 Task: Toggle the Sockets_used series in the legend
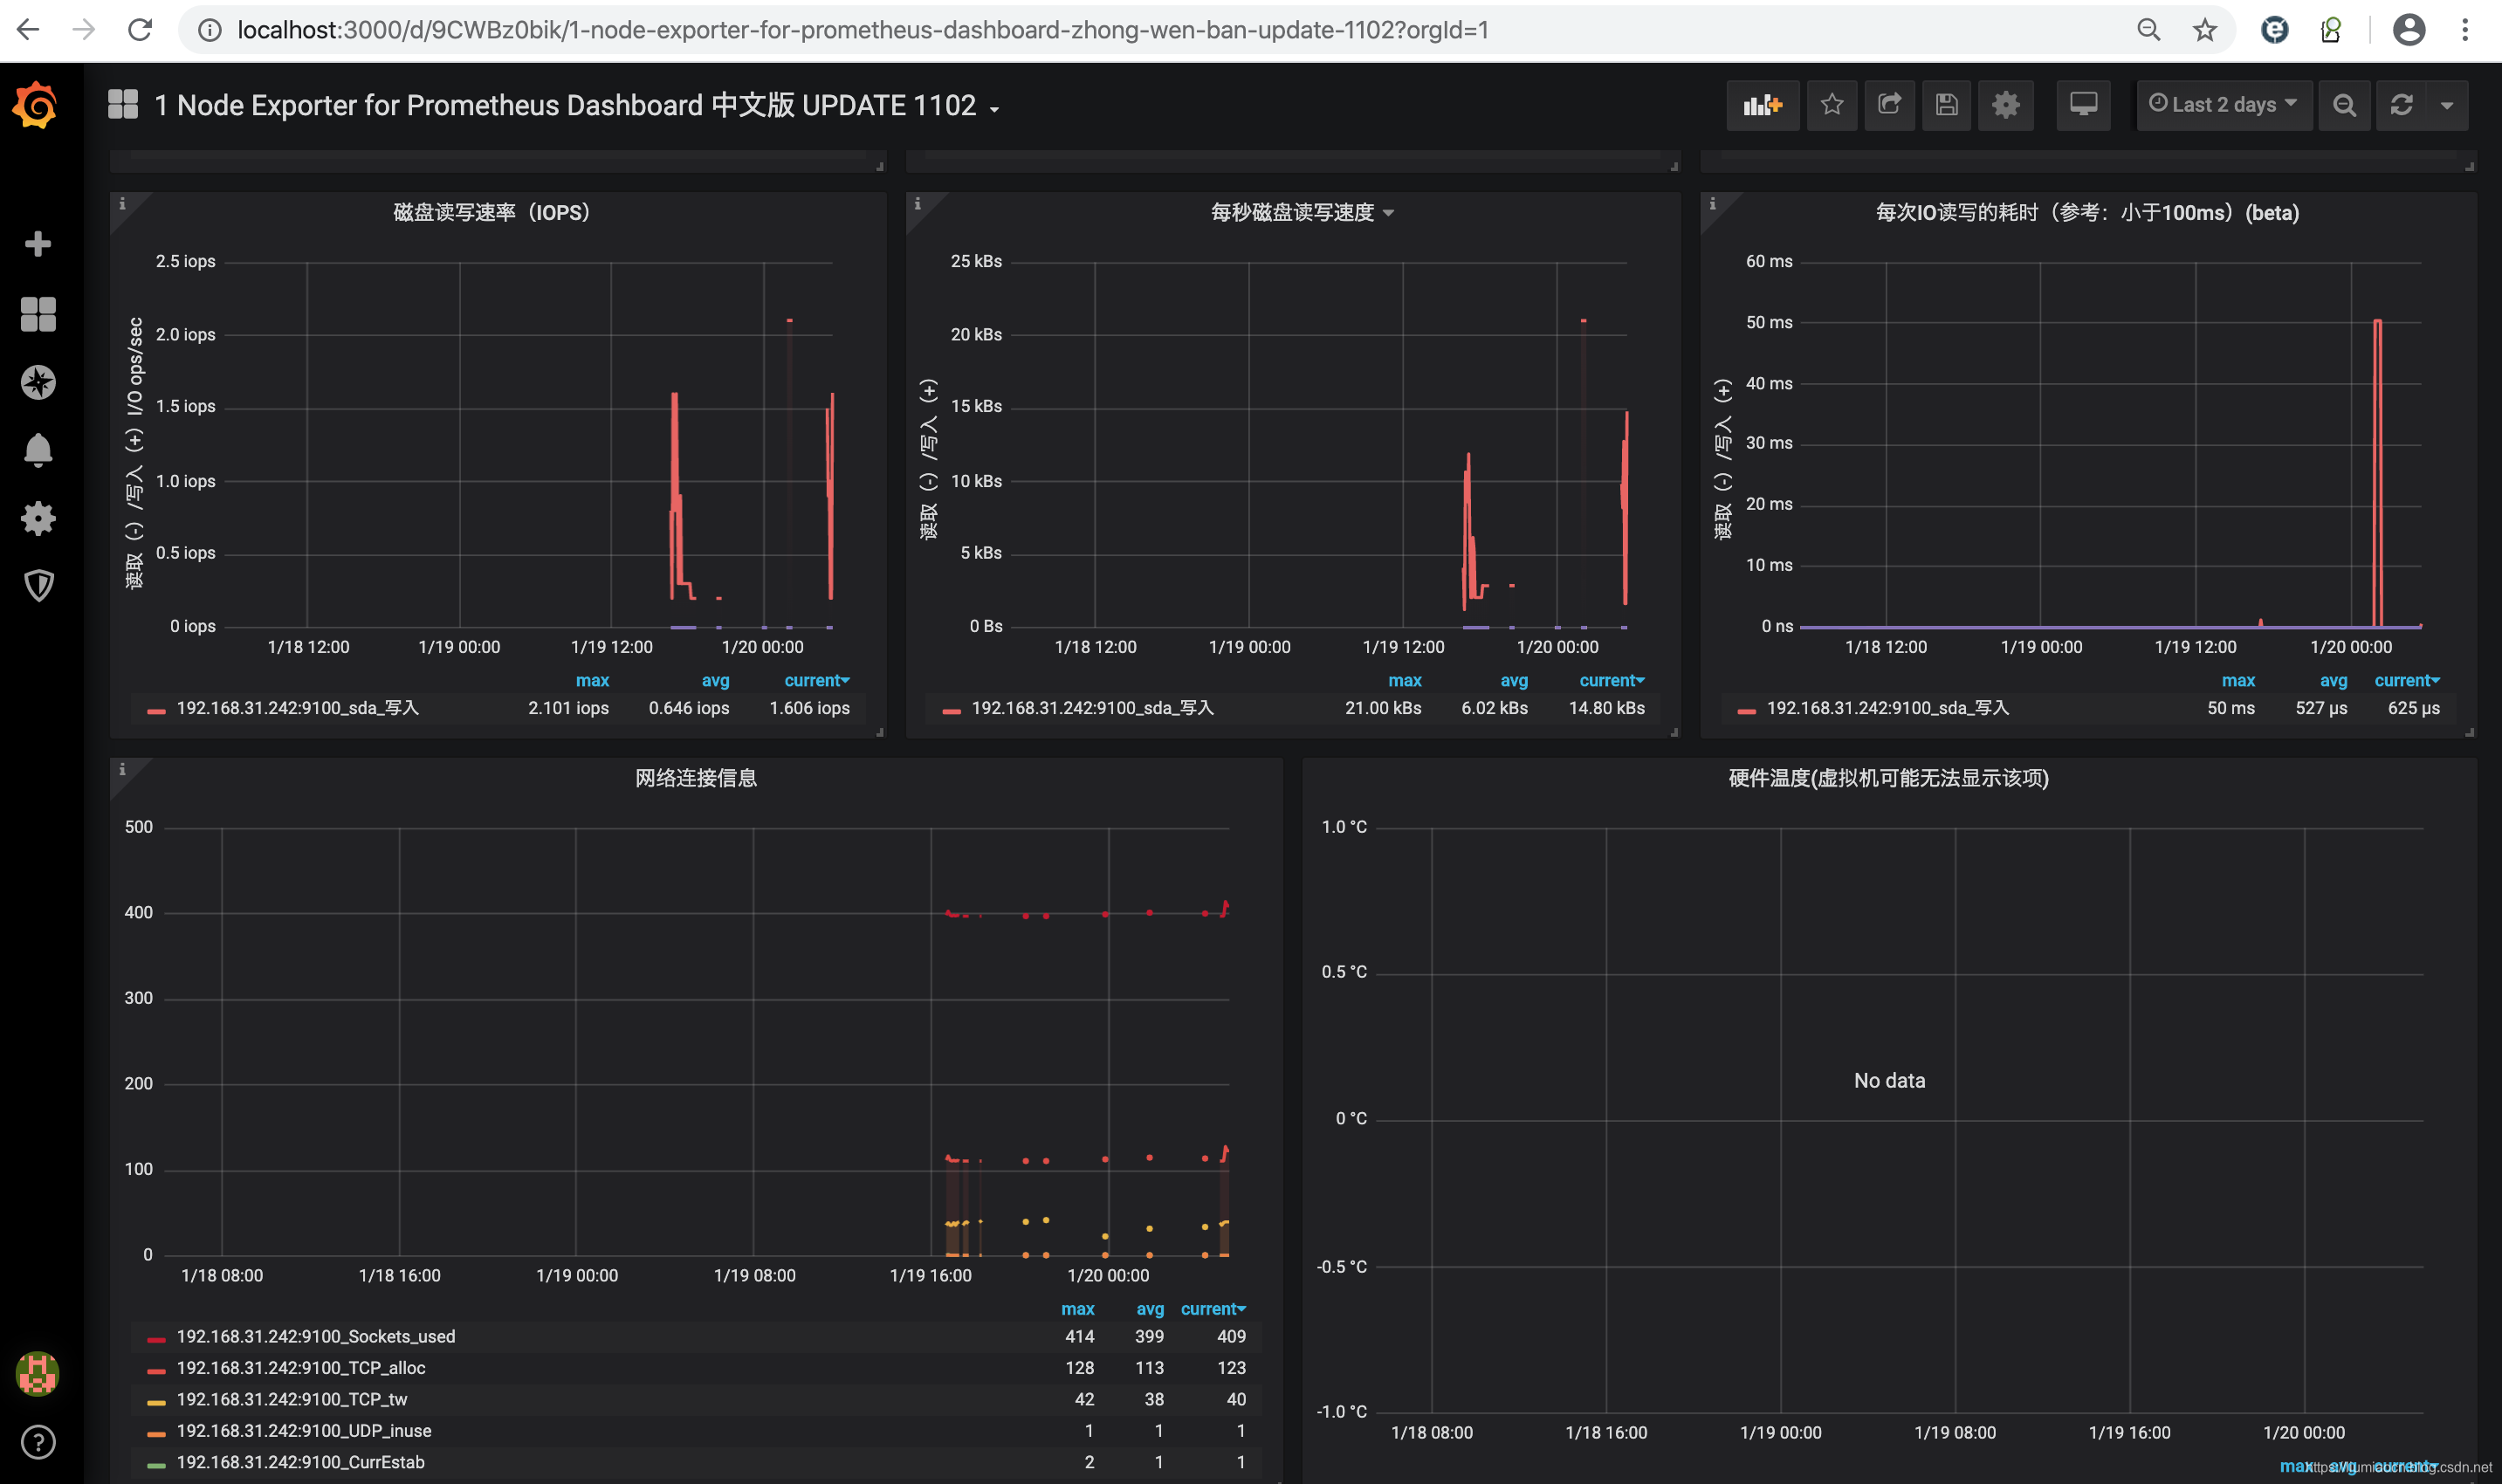click(x=316, y=1337)
